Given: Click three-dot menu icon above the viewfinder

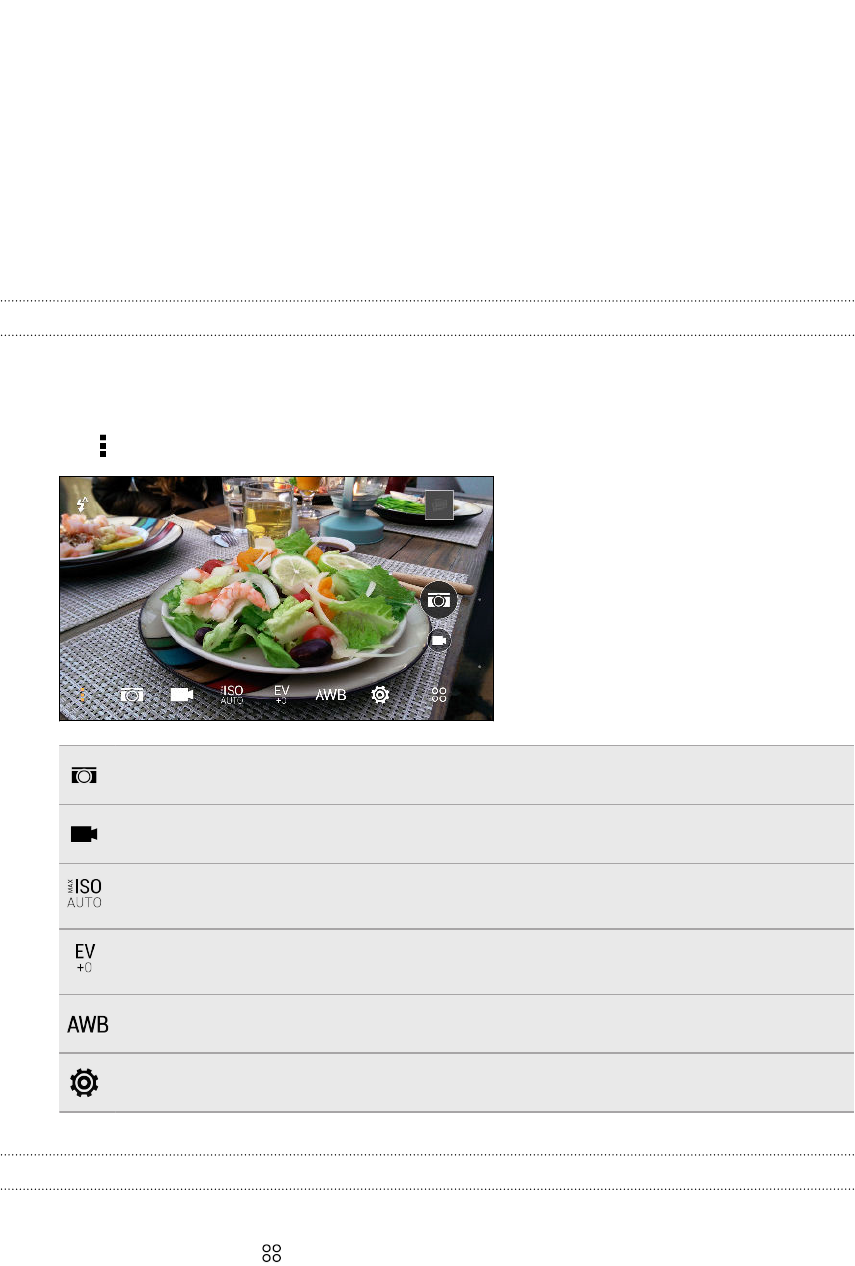Looking at the screenshot, I should point(102,446).
